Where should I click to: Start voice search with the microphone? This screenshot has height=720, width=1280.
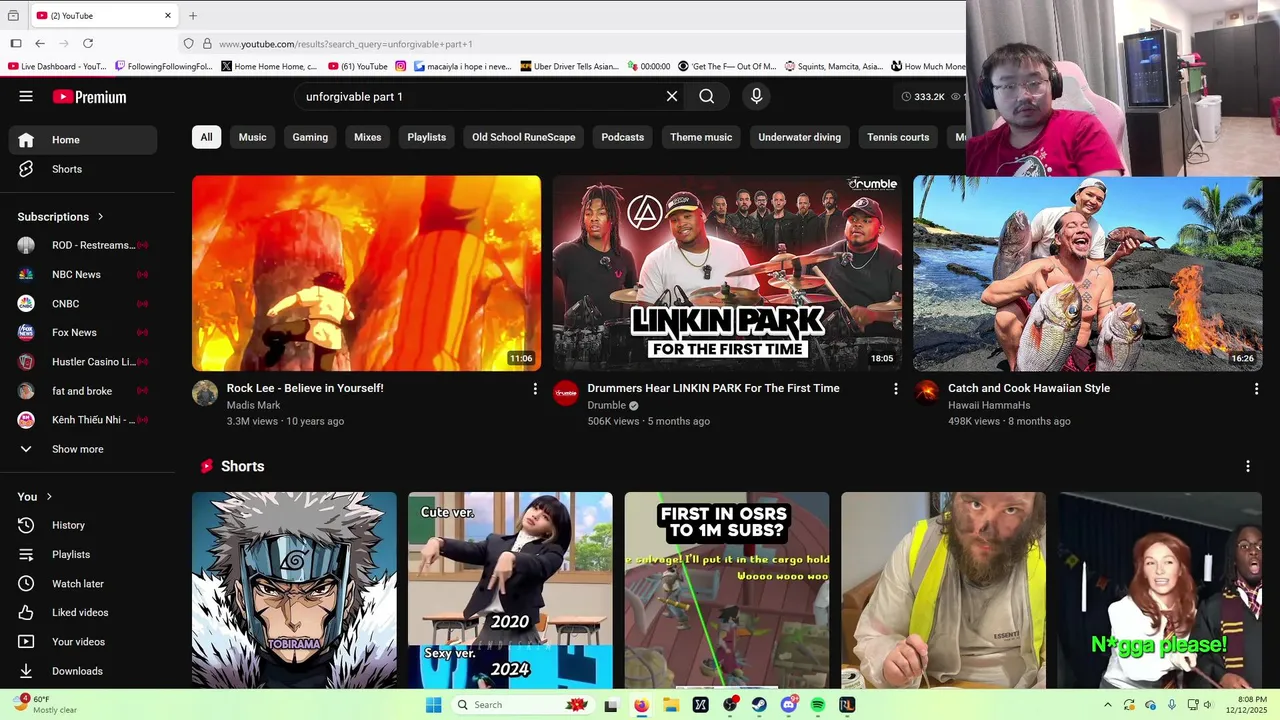[756, 96]
